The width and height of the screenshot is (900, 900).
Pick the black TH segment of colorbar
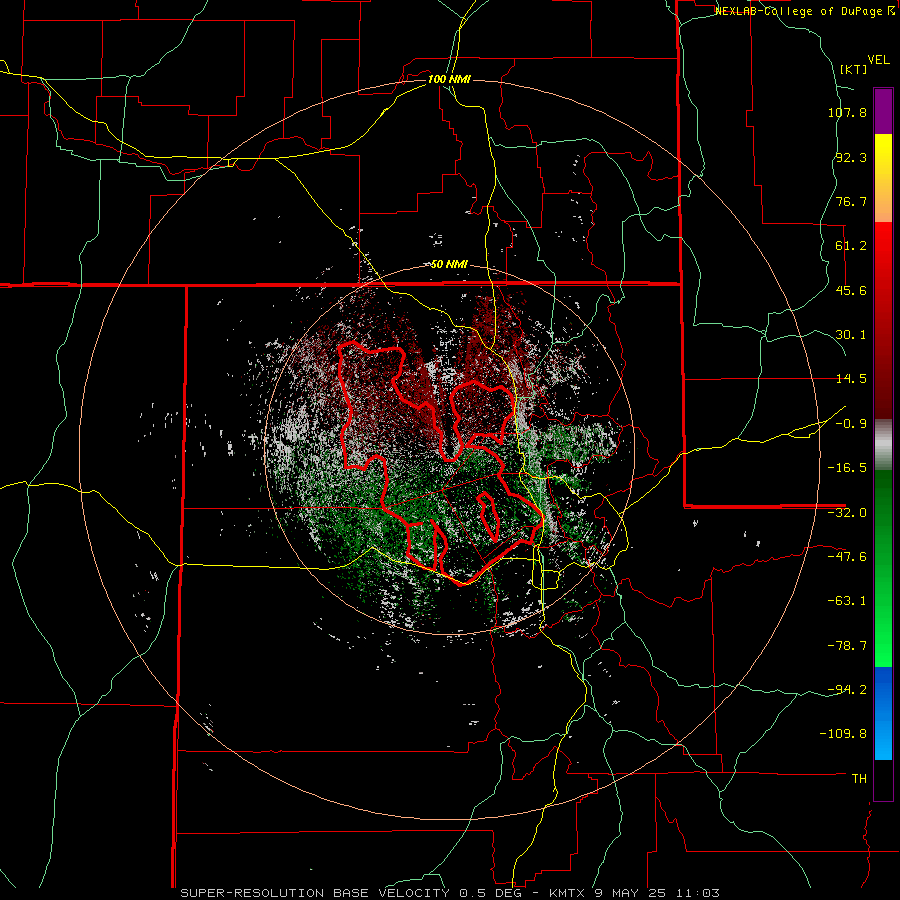tap(883, 779)
